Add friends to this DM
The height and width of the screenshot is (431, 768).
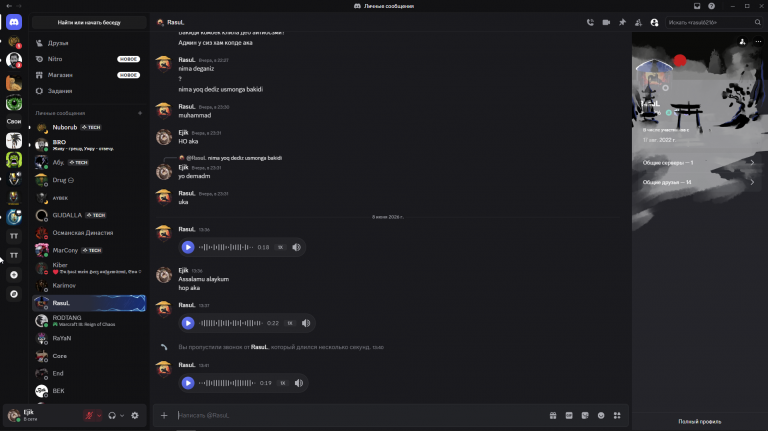click(x=638, y=23)
